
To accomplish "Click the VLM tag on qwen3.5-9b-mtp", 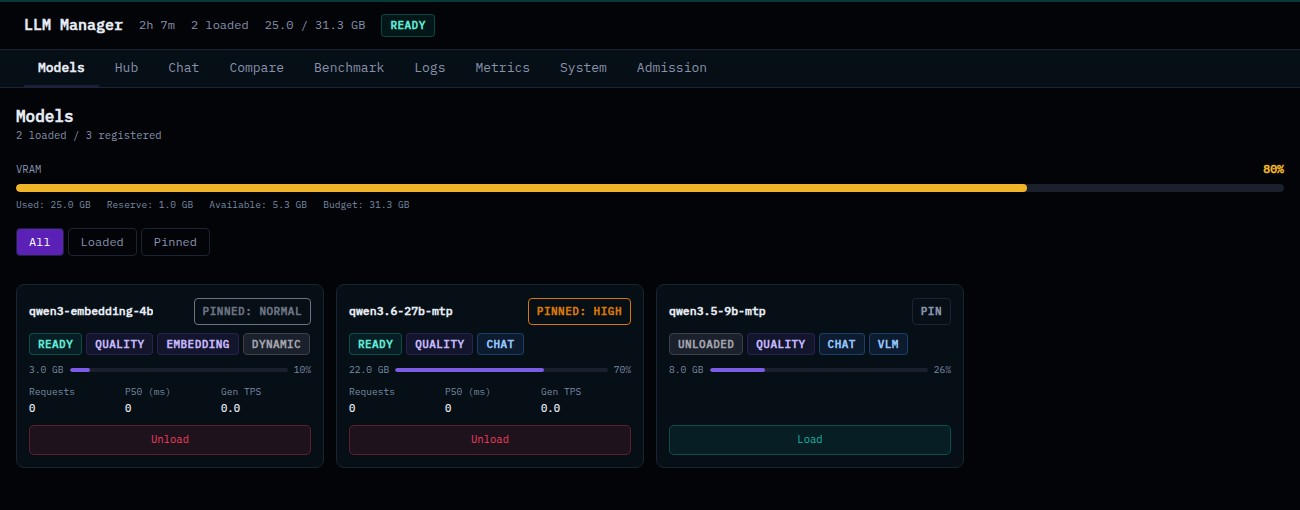I will 888,344.
